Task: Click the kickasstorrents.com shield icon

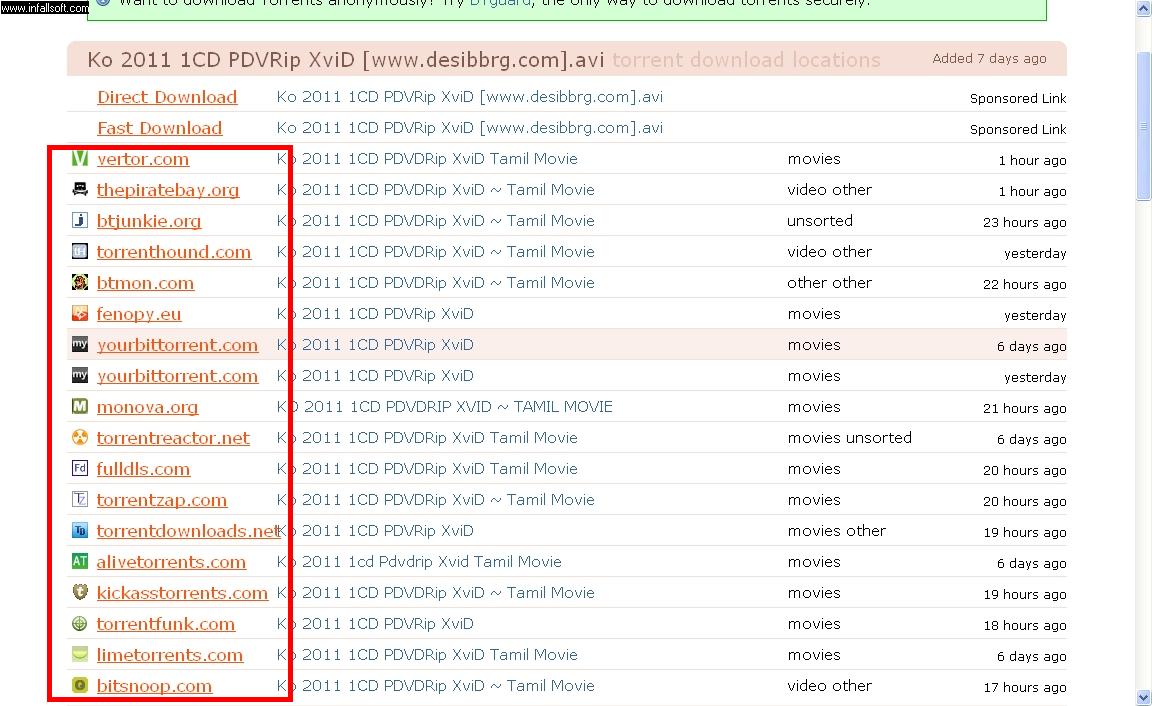Action: [79, 592]
